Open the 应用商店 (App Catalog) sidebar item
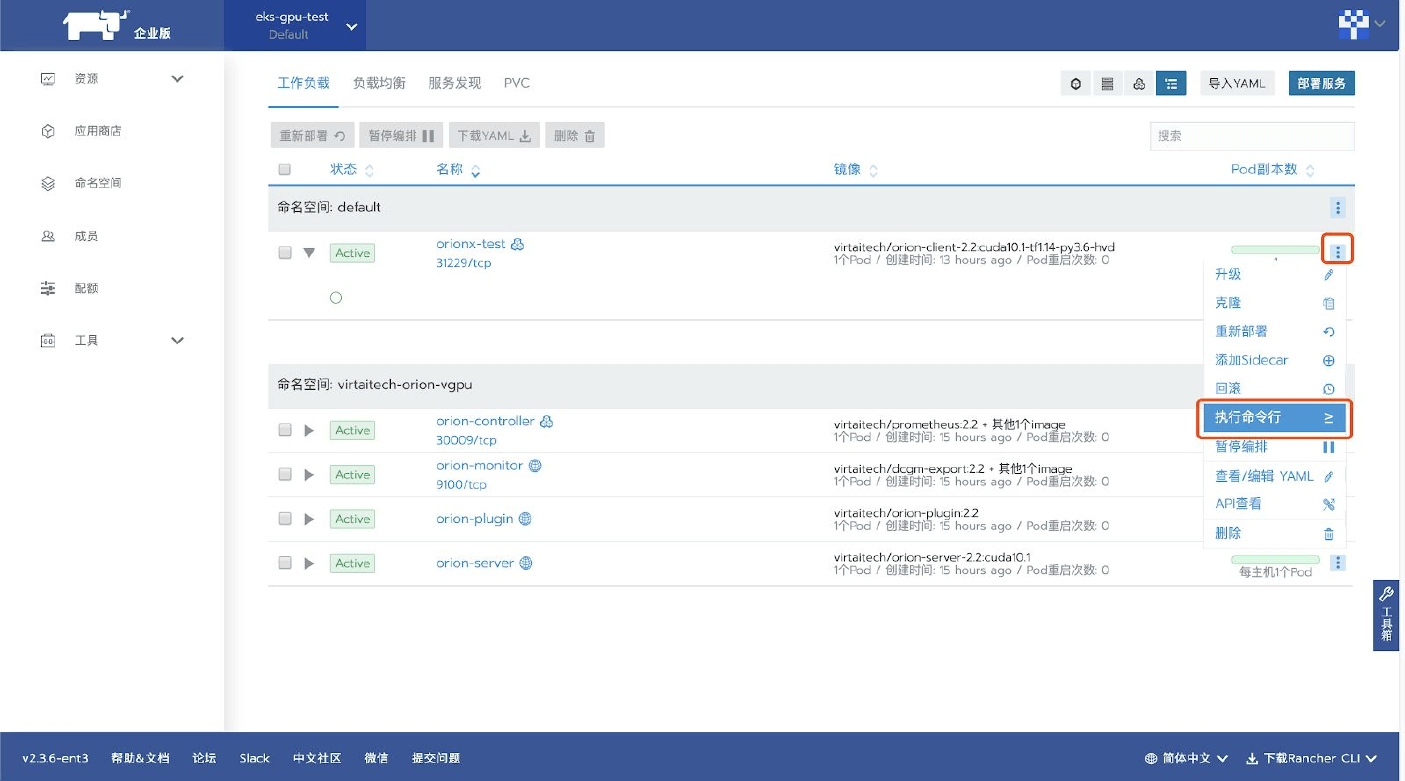This screenshot has width=1405, height=781. point(100,129)
